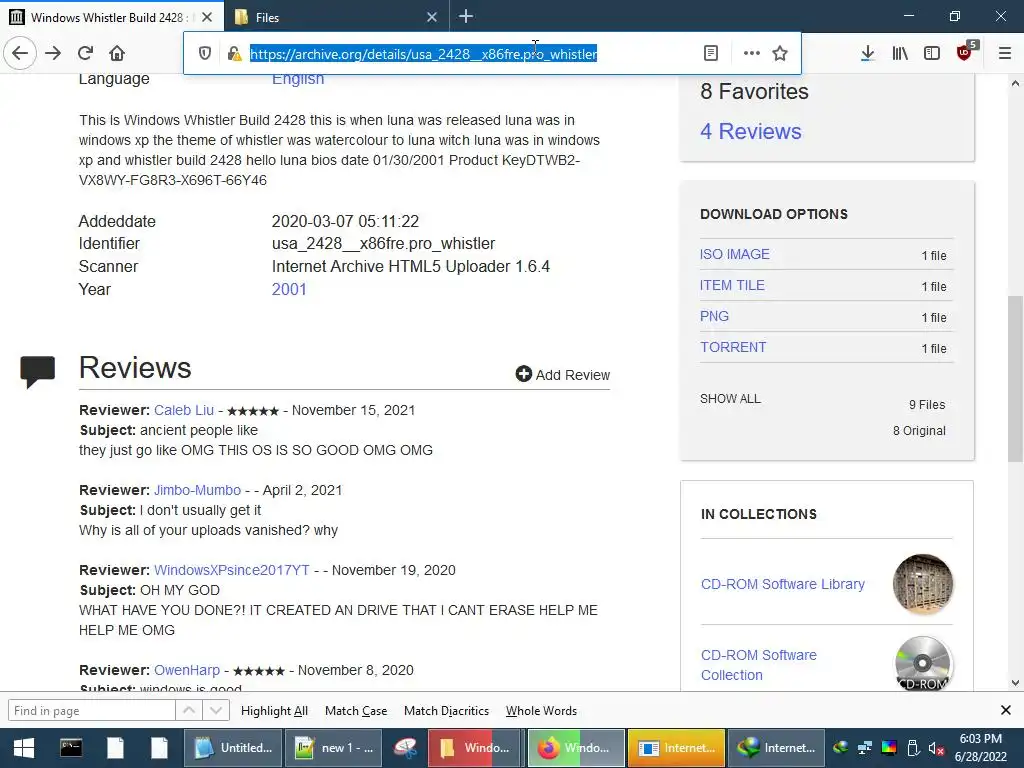Open reviewer OwenHarp's profile

pyautogui.click(x=187, y=670)
